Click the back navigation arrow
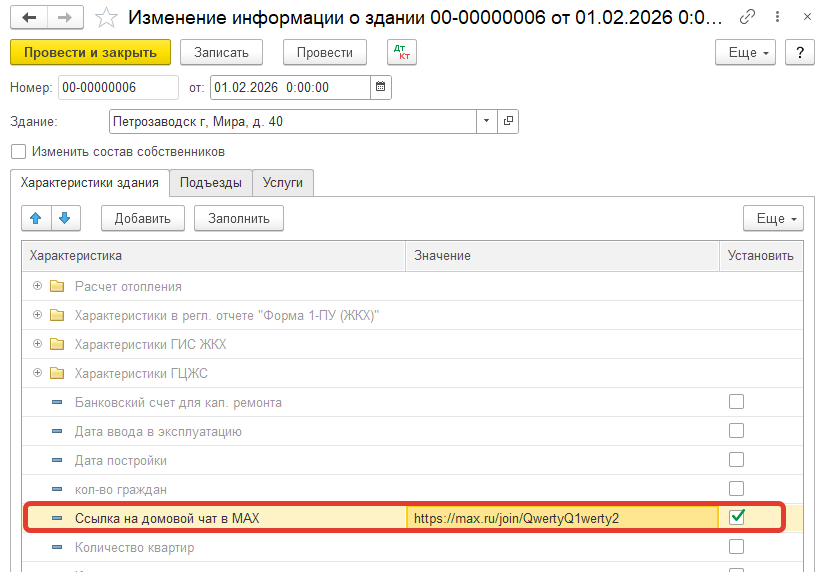This screenshot has height=572, width=822. pyautogui.click(x=30, y=18)
